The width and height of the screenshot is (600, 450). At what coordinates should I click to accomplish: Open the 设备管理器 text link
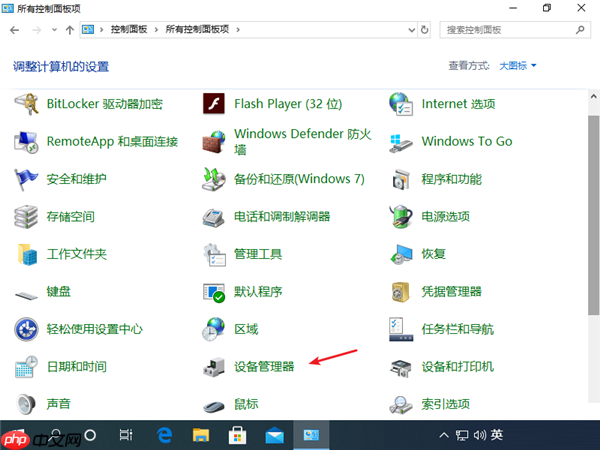coord(264,367)
